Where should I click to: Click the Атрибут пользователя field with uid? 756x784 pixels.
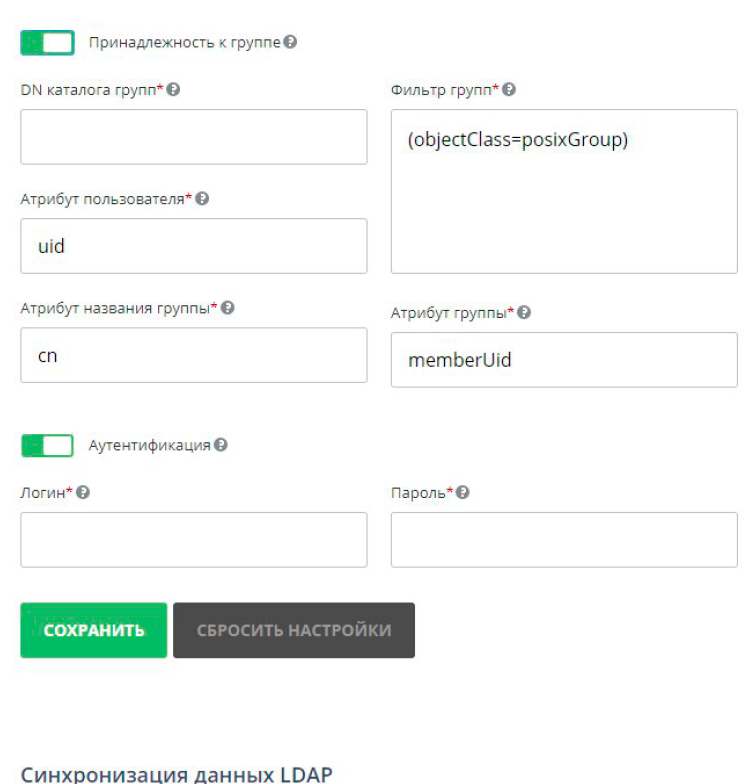click(193, 246)
